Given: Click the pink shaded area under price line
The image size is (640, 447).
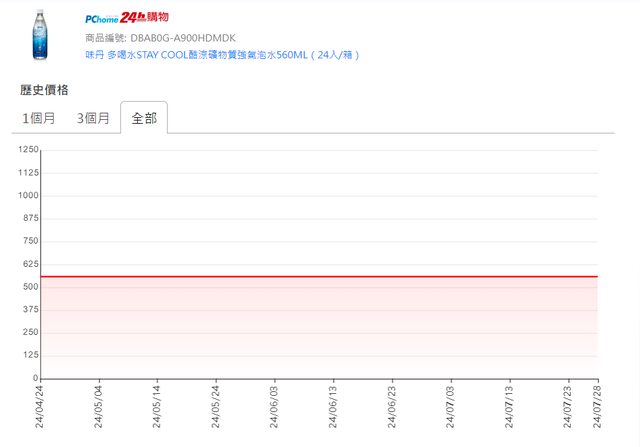Looking at the screenshot, I should pos(320,328).
